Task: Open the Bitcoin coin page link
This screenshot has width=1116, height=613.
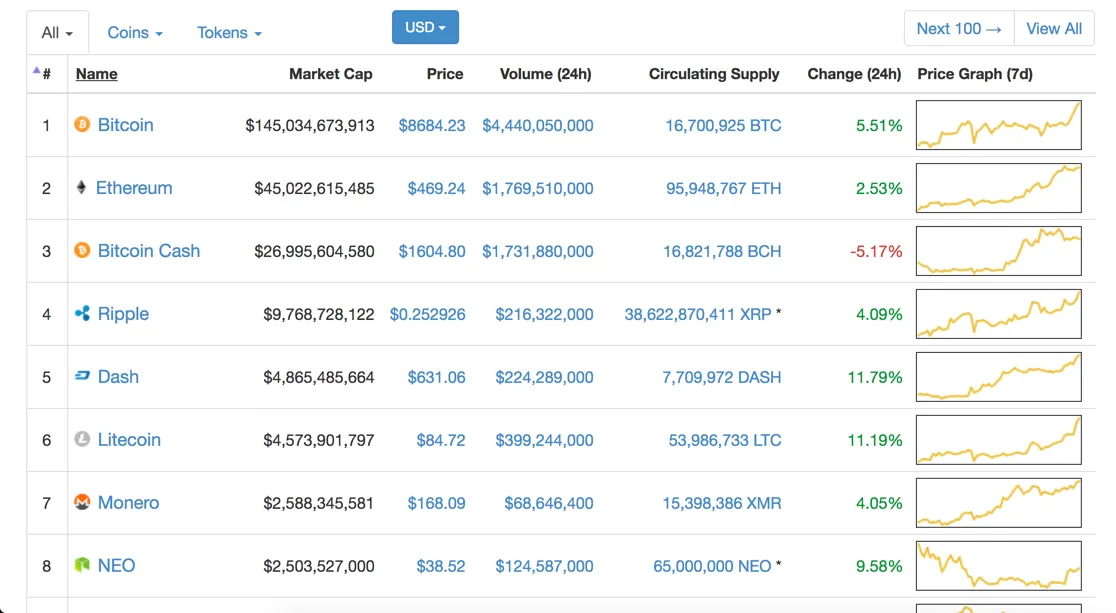Action: click(x=125, y=125)
